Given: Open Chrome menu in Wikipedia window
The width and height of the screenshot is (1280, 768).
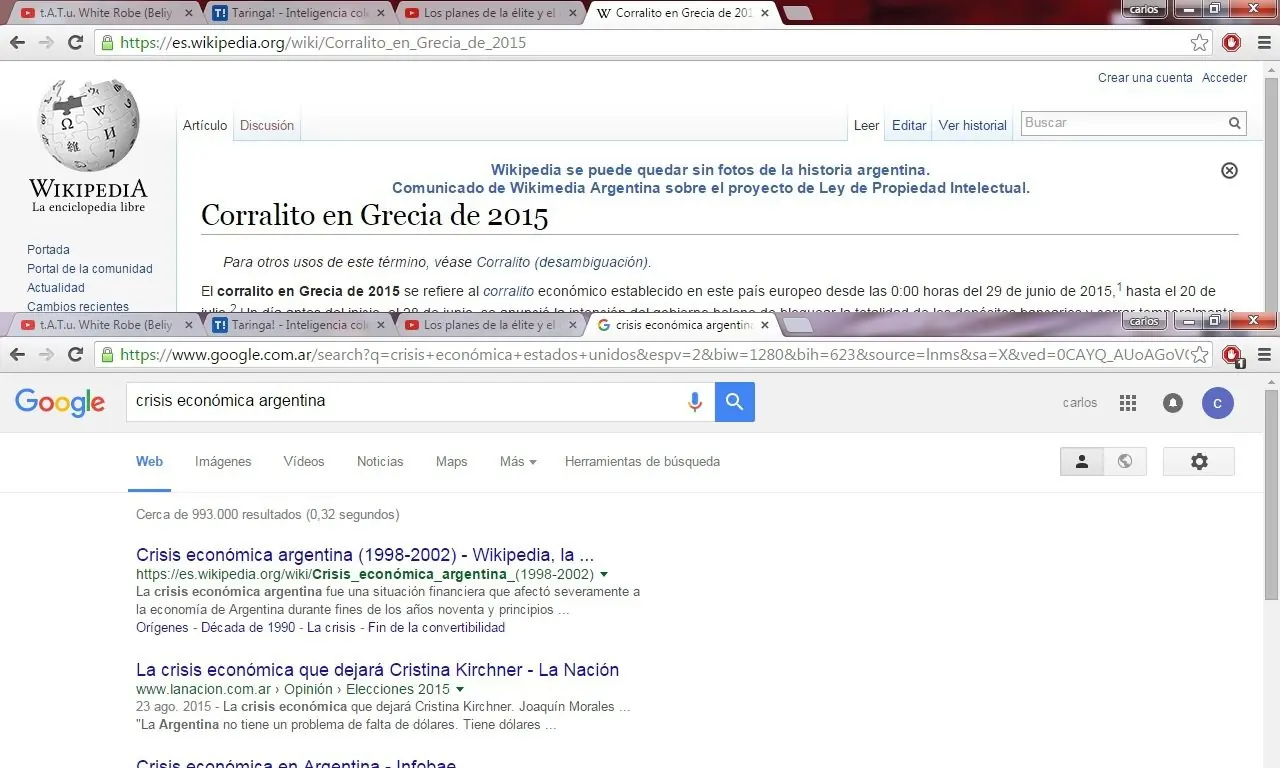Looking at the screenshot, I should (1264, 43).
